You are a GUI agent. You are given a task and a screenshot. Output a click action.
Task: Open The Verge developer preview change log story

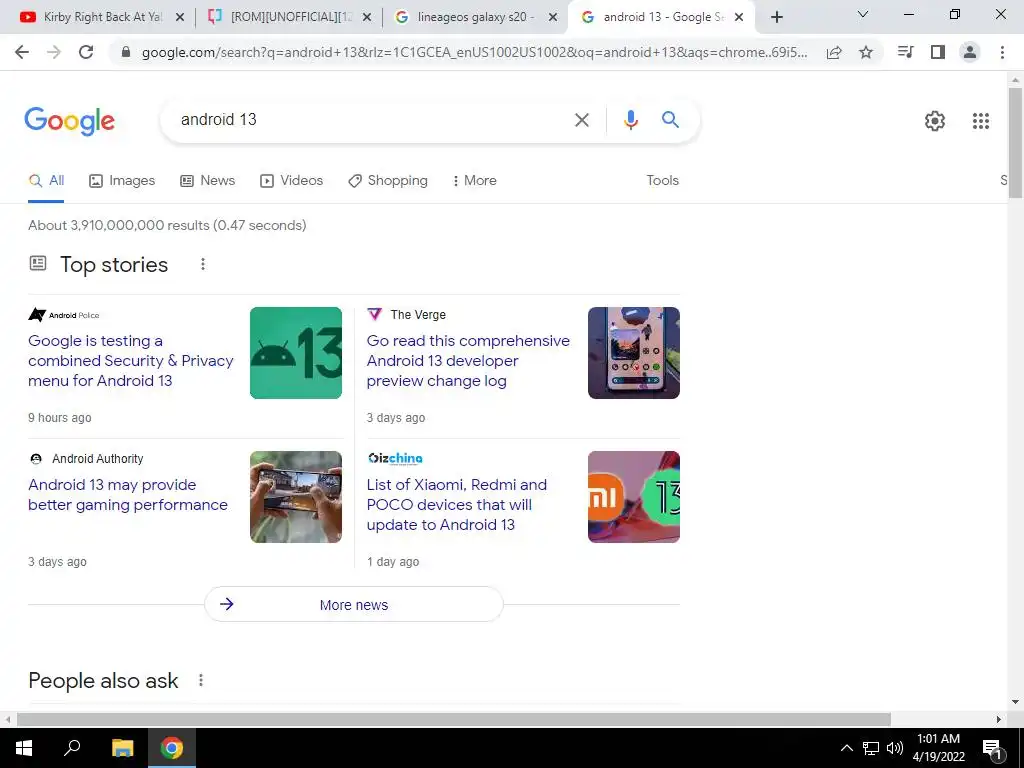[x=468, y=360]
